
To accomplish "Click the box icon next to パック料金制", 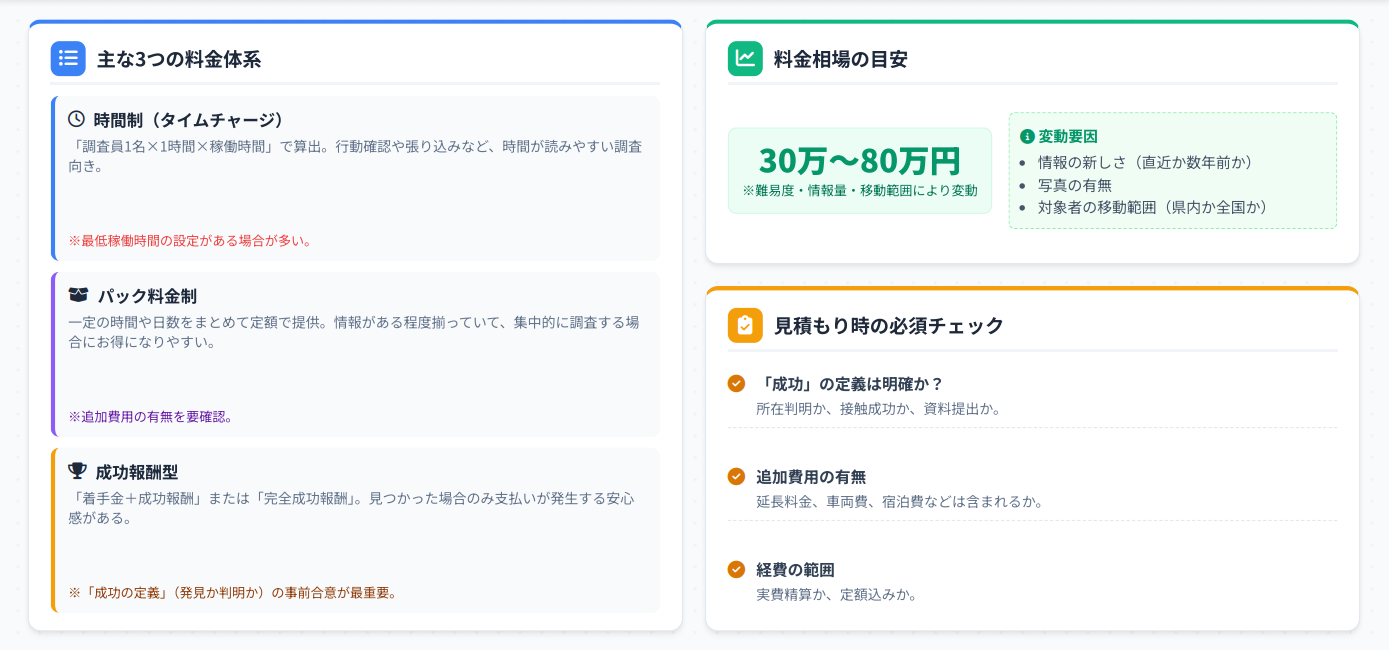I will [x=78, y=295].
